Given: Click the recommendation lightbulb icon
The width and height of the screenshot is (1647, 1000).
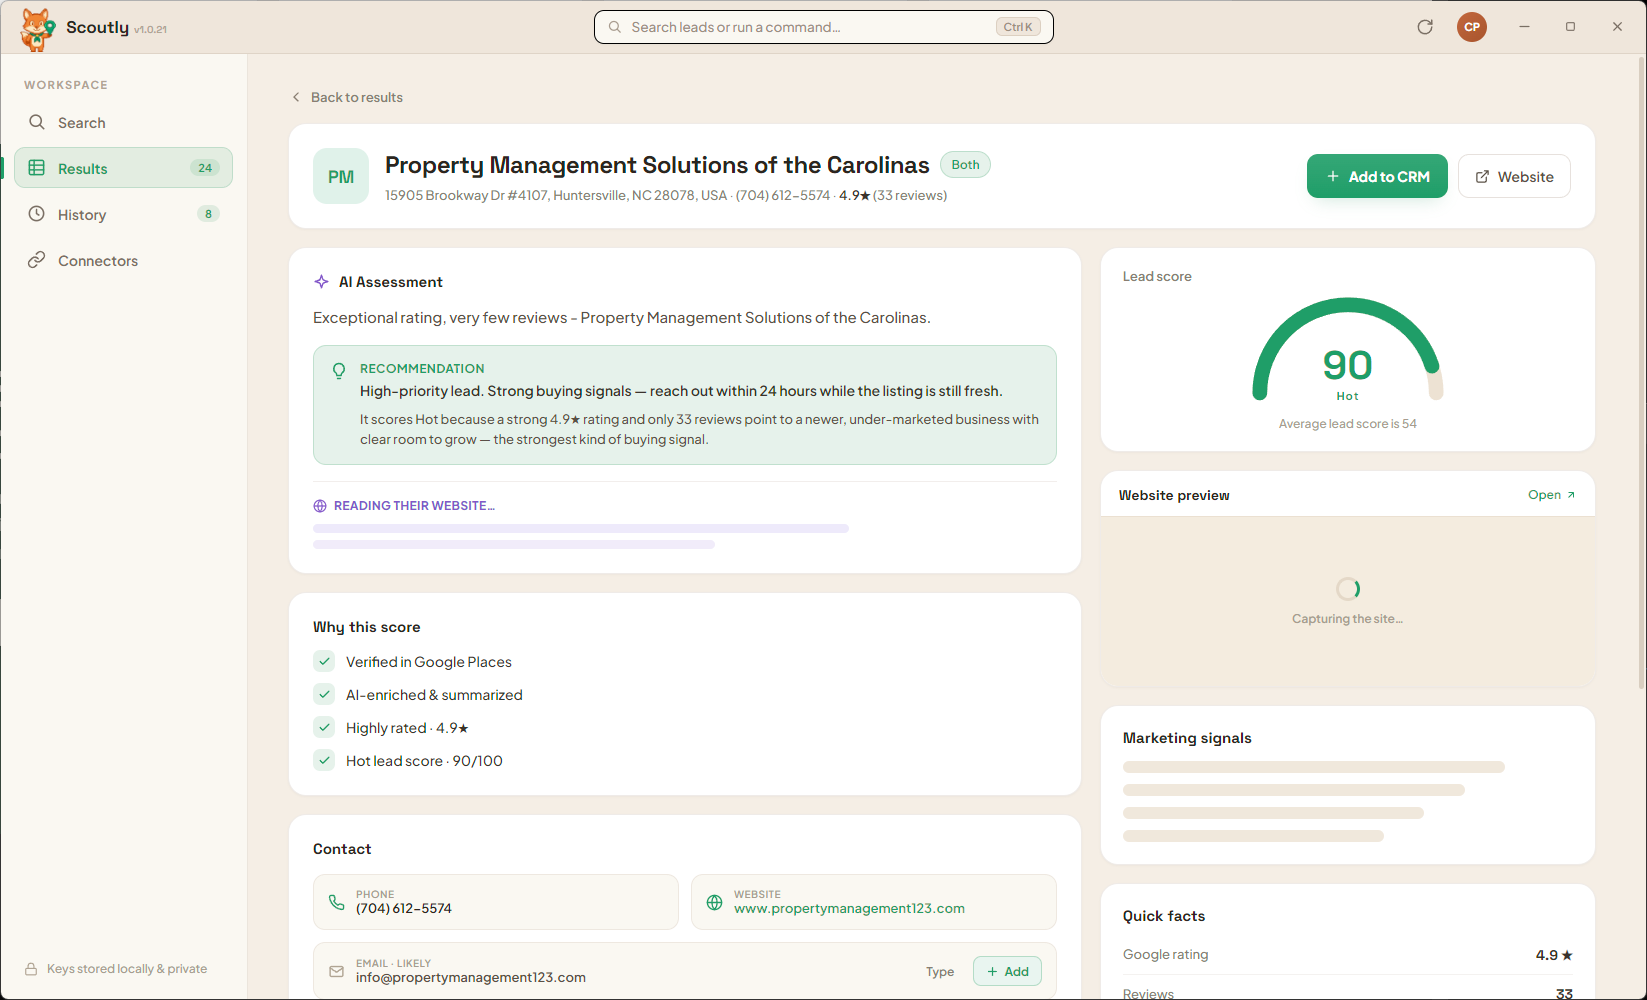Looking at the screenshot, I should [x=339, y=370].
